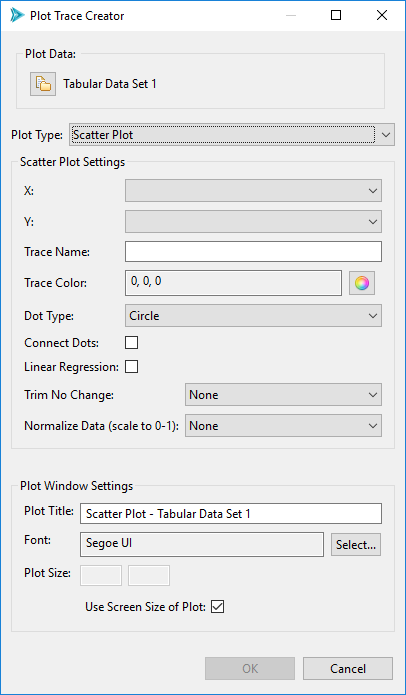406x695 pixels.
Task: Click the Plot Title text field
Action: 230,513
